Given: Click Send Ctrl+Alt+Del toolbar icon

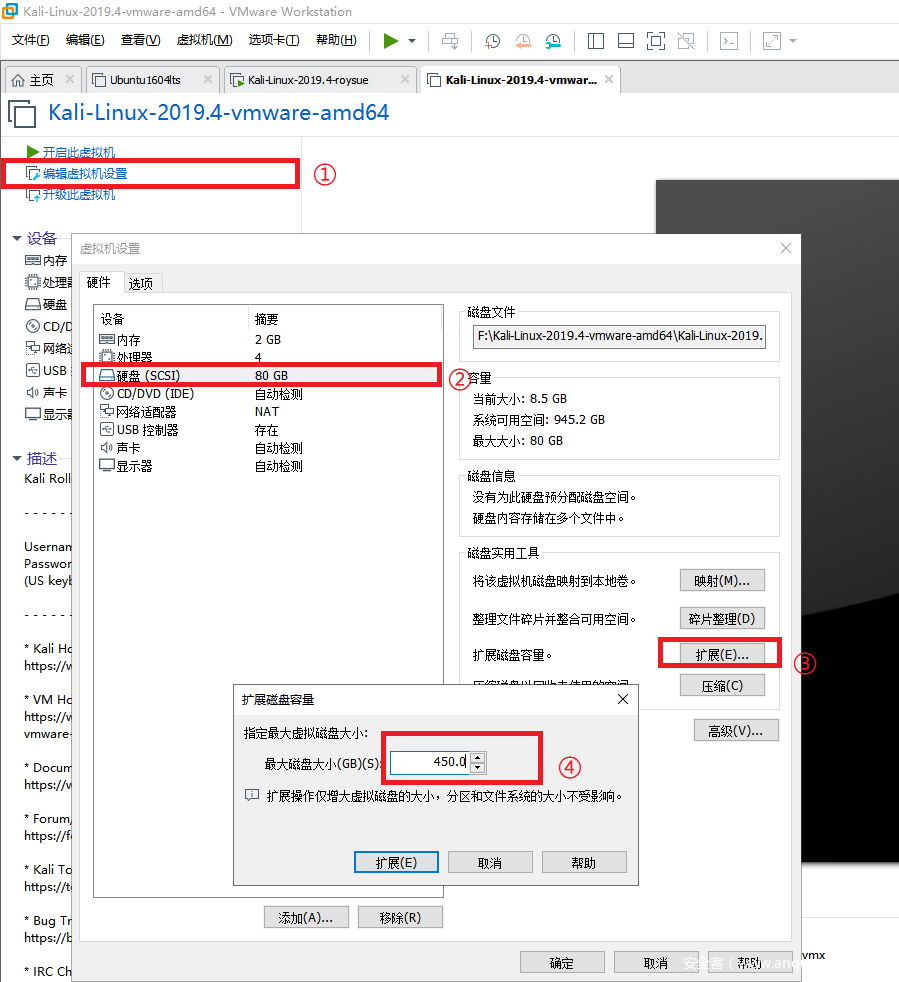Looking at the screenshot, I should [x=450, y=41].
